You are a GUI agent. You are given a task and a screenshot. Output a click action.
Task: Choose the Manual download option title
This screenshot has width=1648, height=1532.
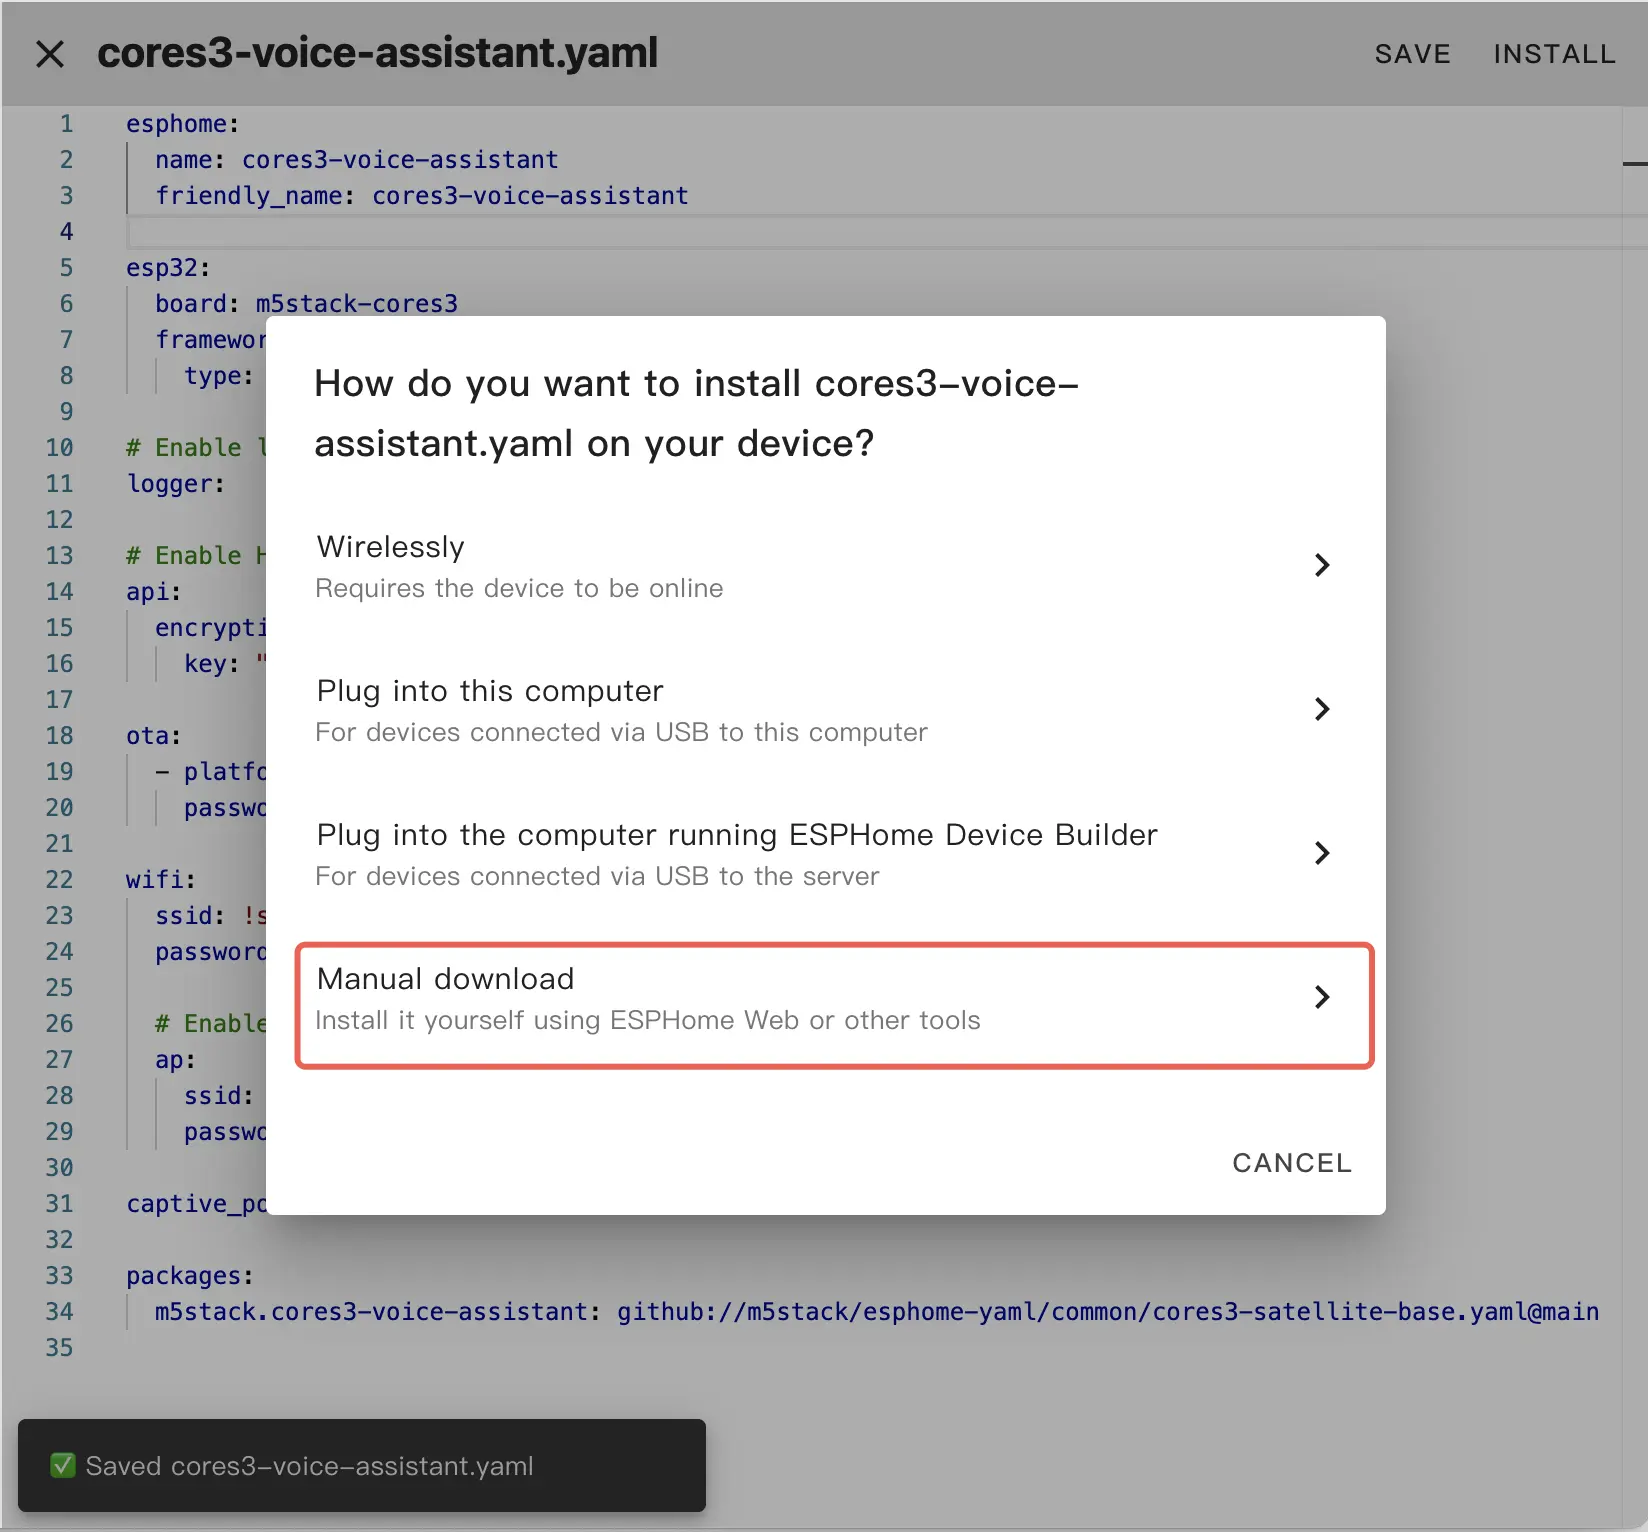click(x=445, y=979)
